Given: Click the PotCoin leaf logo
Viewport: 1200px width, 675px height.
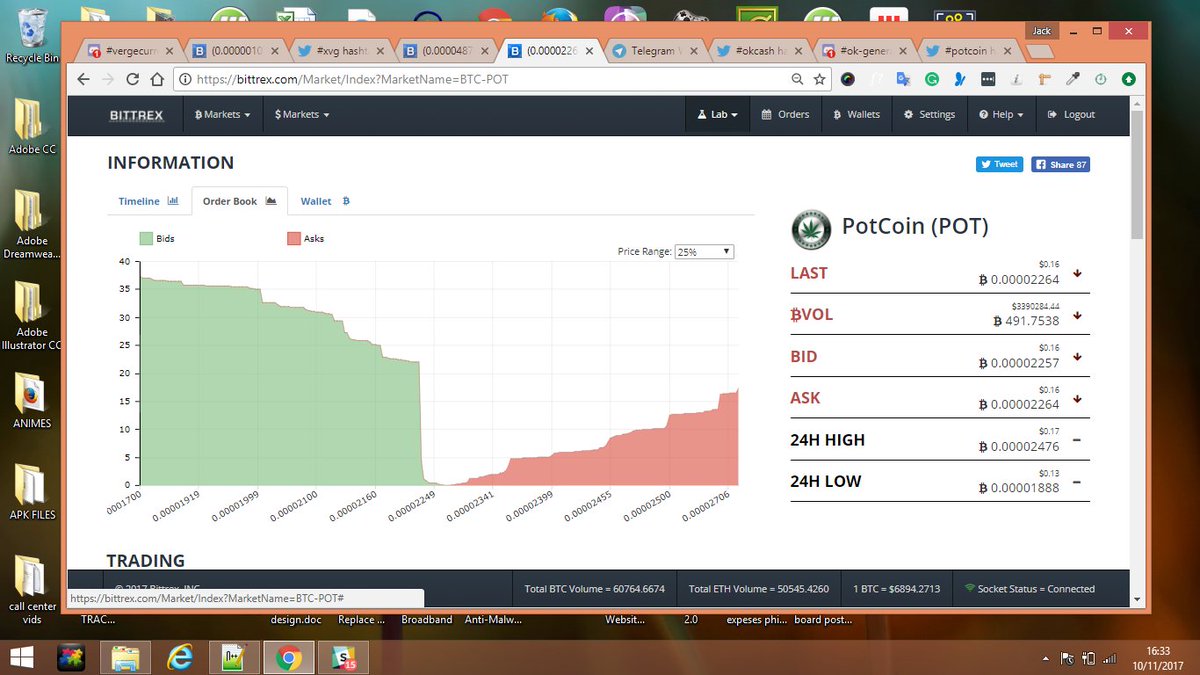Looking at the screenshot, I should (x=810, y=228).
